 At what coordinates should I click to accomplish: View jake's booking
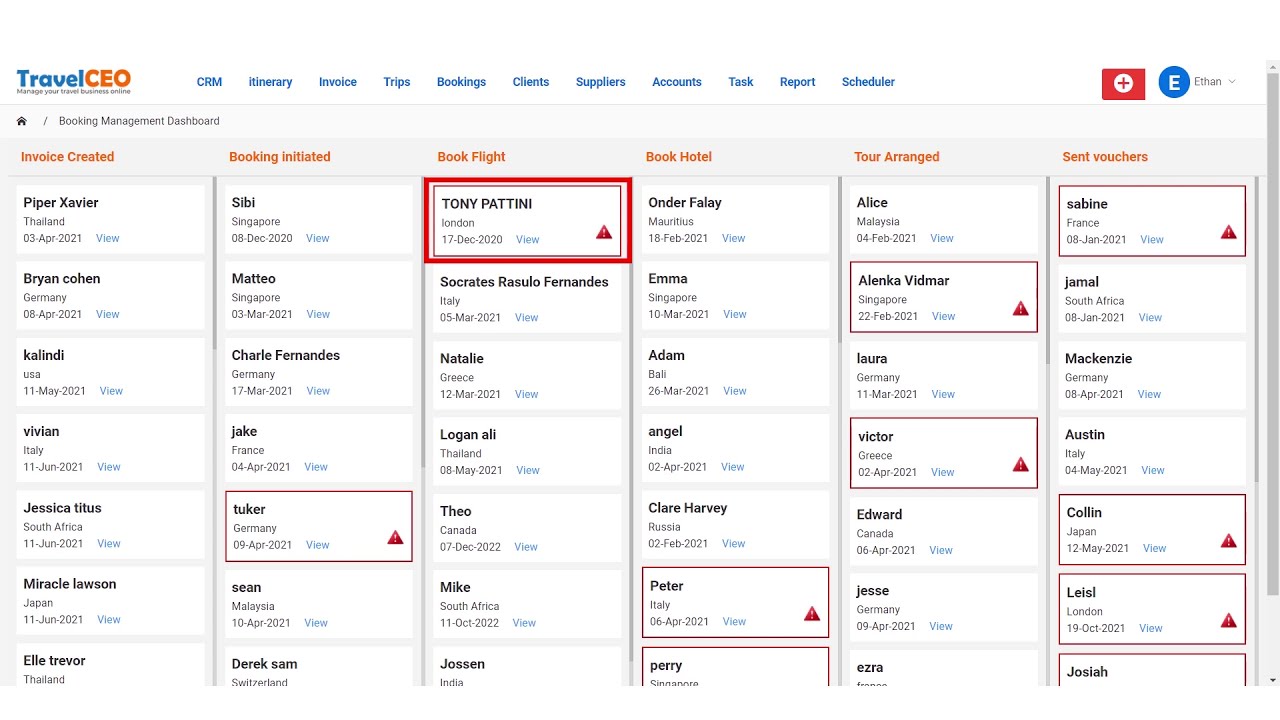(316, 467)
